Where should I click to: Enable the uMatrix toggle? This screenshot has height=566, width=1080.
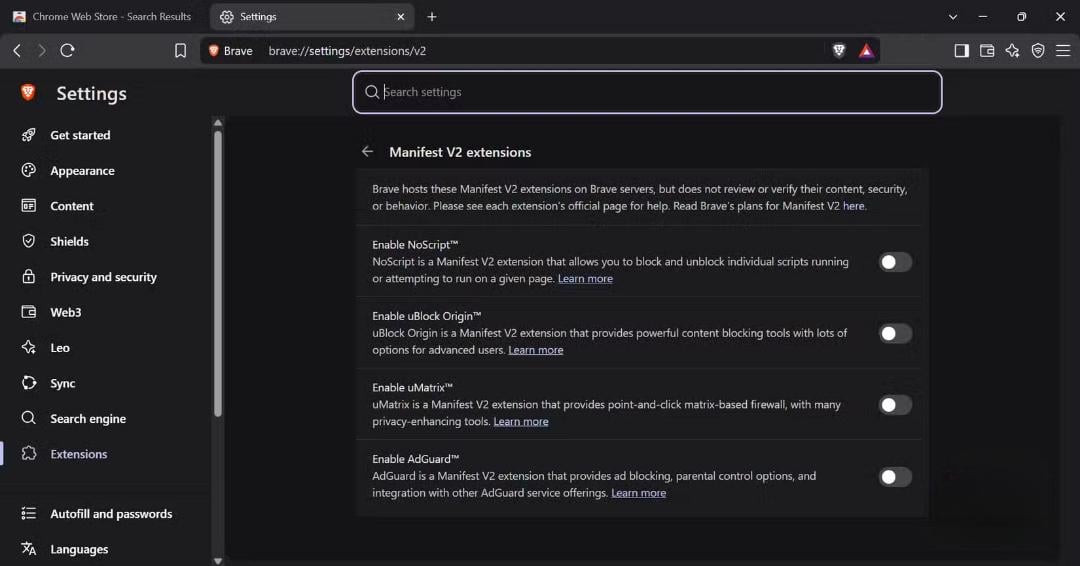click(x=895, y=405)
